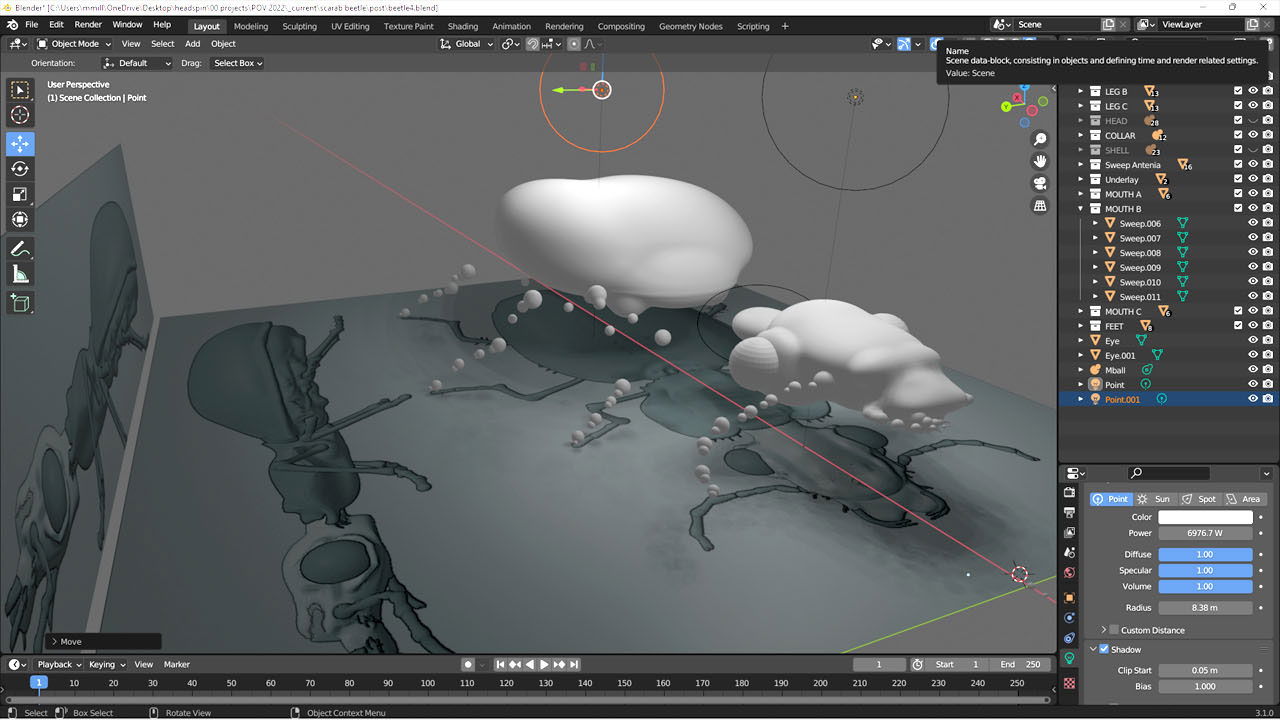Switch between perspective and orthographic view
The width and height of the screenshot is (1280, 720).
[x=1040, y=205]
